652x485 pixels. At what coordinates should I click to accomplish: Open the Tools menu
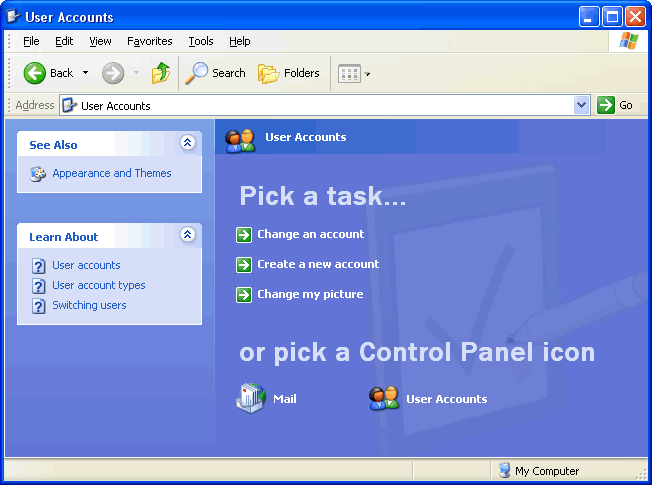pyautogui.click(x=201, y=41)
